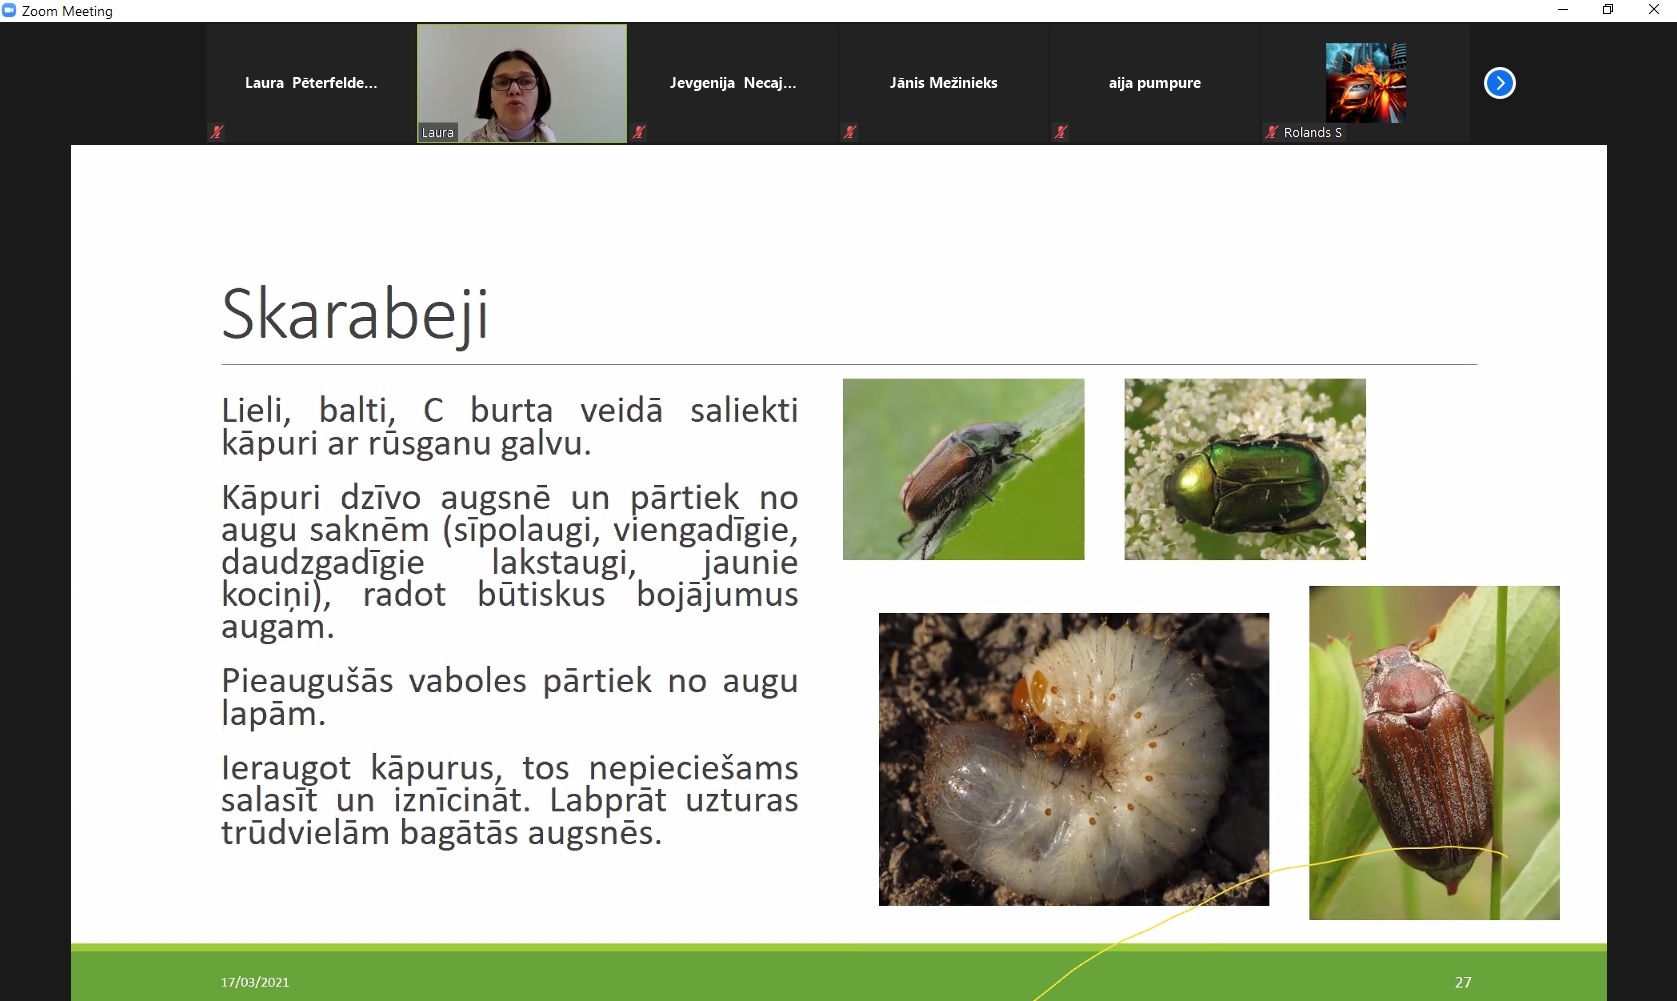Select the Laura Pēterfelde participant tile

pyautogui.click(x=311, y=83)
